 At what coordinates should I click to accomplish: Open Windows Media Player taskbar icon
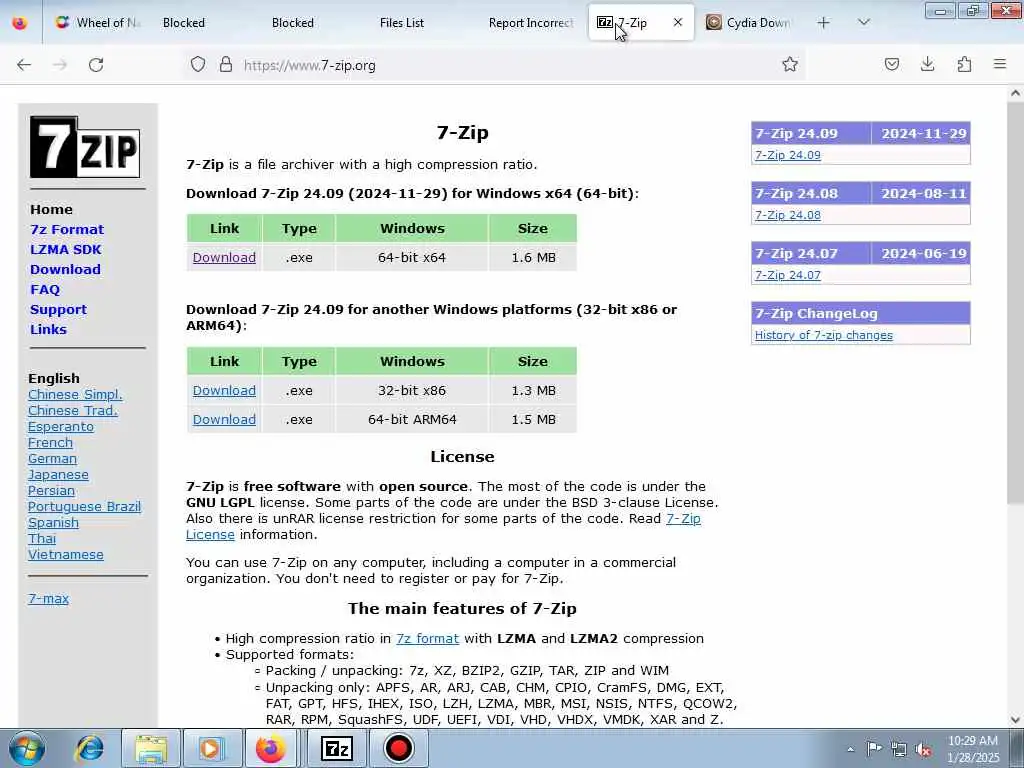(x=211, y=748)
